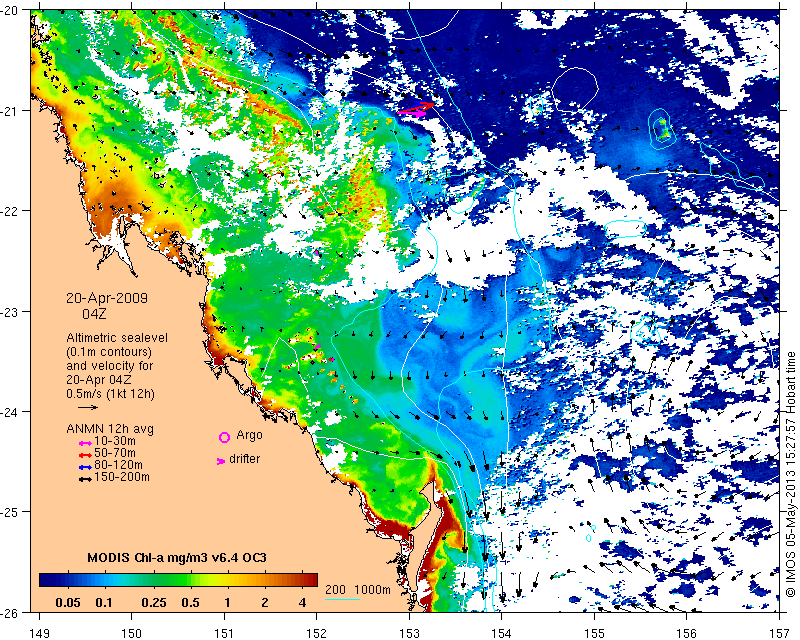
Task: Click the magenta 10-30m legend arrow
Action: (x=85, y=444)
